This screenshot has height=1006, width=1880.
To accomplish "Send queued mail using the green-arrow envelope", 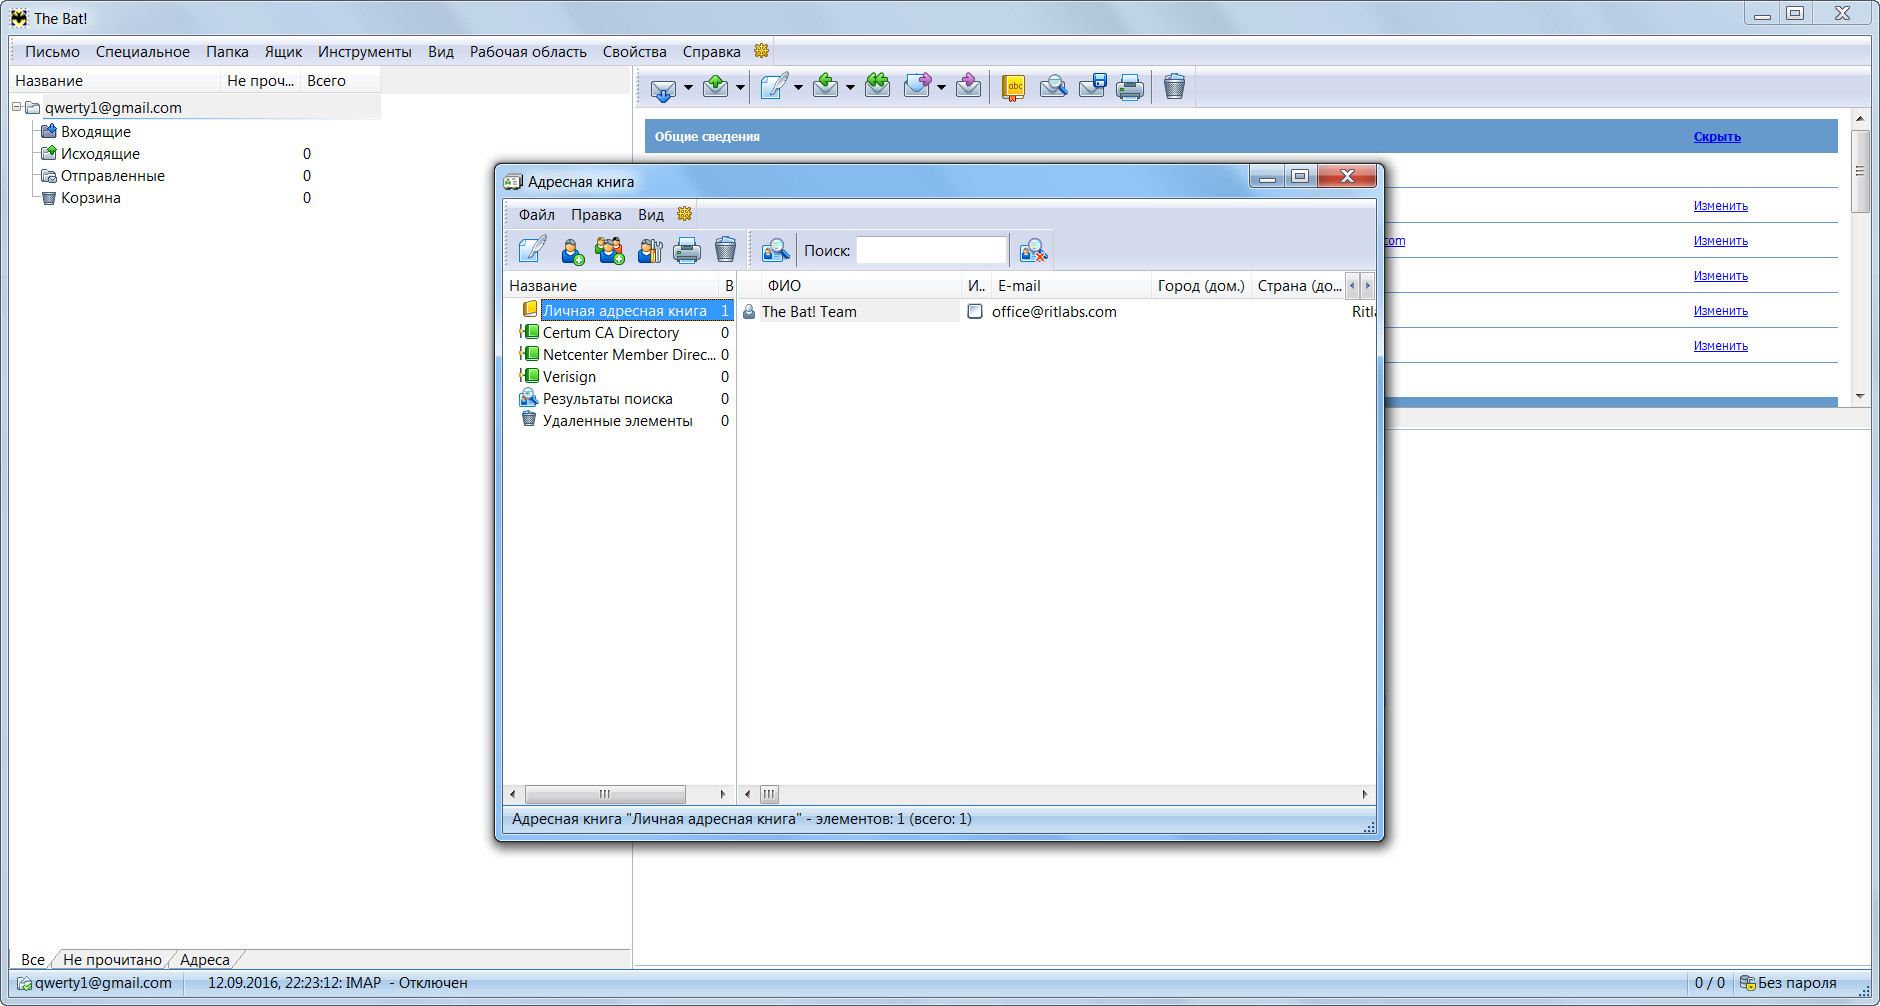I will (x=716, y=87).
